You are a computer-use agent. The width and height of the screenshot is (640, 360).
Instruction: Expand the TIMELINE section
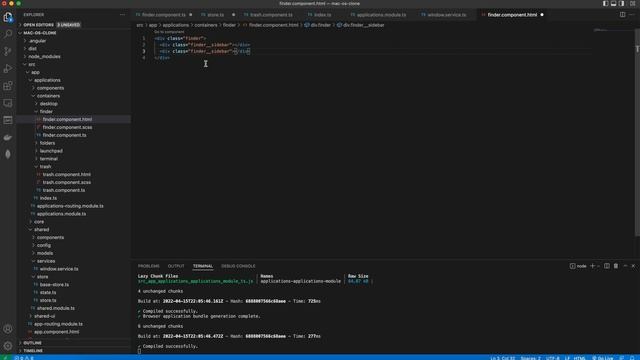point(33,351)
